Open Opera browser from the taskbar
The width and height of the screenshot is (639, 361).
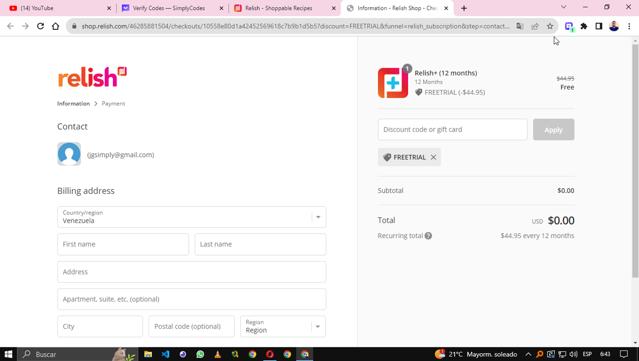click(x=270, y=354)
